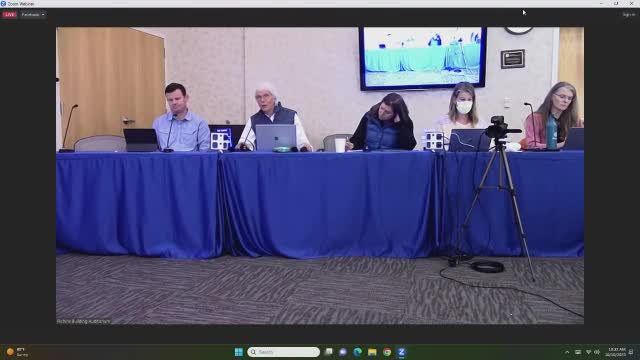The height and width of the screenshot is (360, 640).
Task: Click the webinar video feed
Action: tap(320, 176)
